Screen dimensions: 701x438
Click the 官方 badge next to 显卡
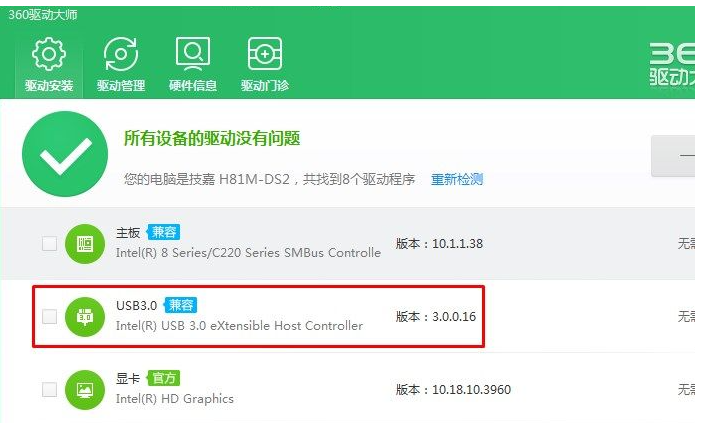tap(163, 378)
